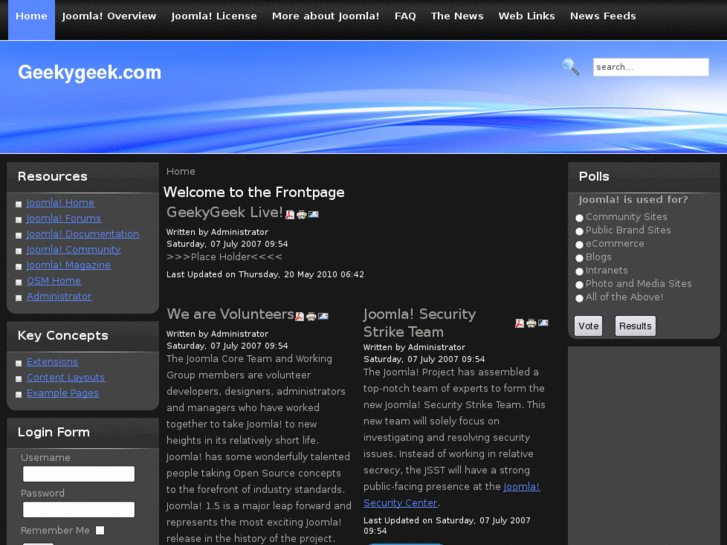Click print icon next to GeekyGeek Live!
727x545 pixels.
[301, 214]
